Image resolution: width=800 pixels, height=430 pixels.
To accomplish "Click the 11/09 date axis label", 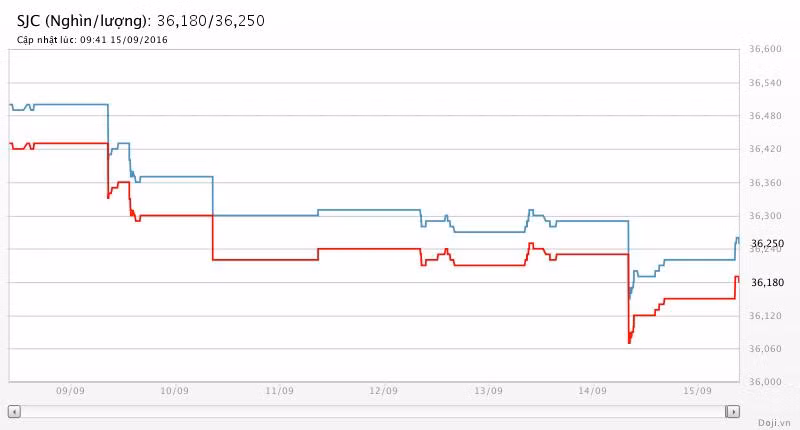I will [x=279, y=391].
